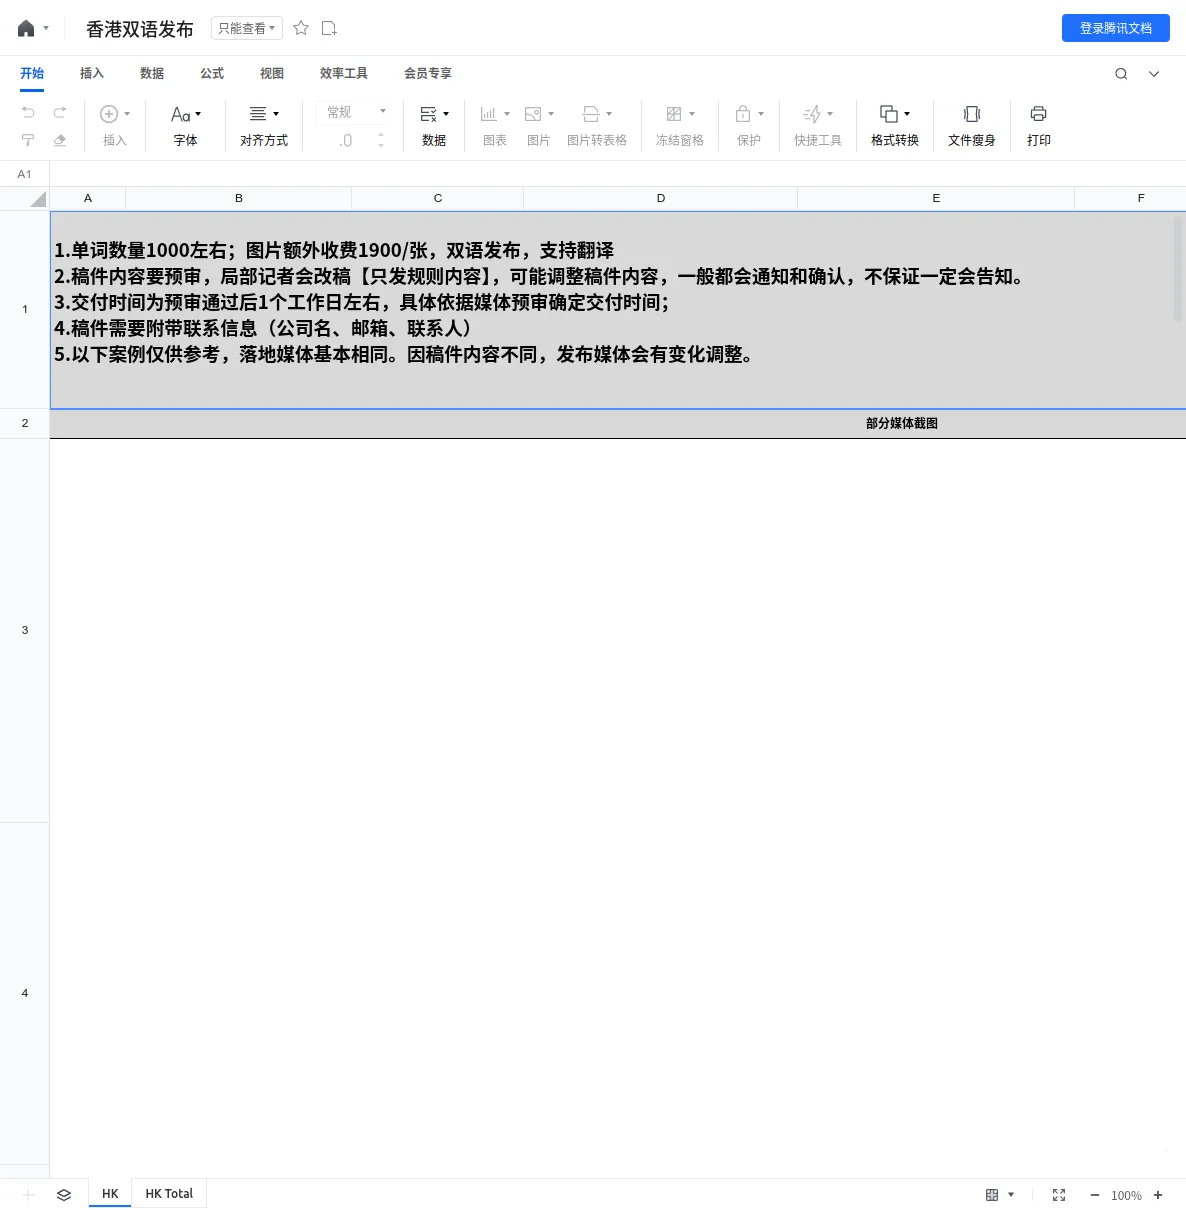Zoom out with the minus button
The height and width of the screenshot is (1210, 1186).
1095,1195
